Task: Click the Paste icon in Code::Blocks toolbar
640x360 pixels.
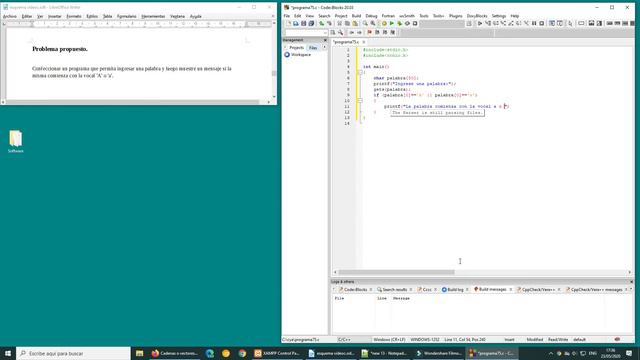Action: pyautogui.click(x=355, y=24)
